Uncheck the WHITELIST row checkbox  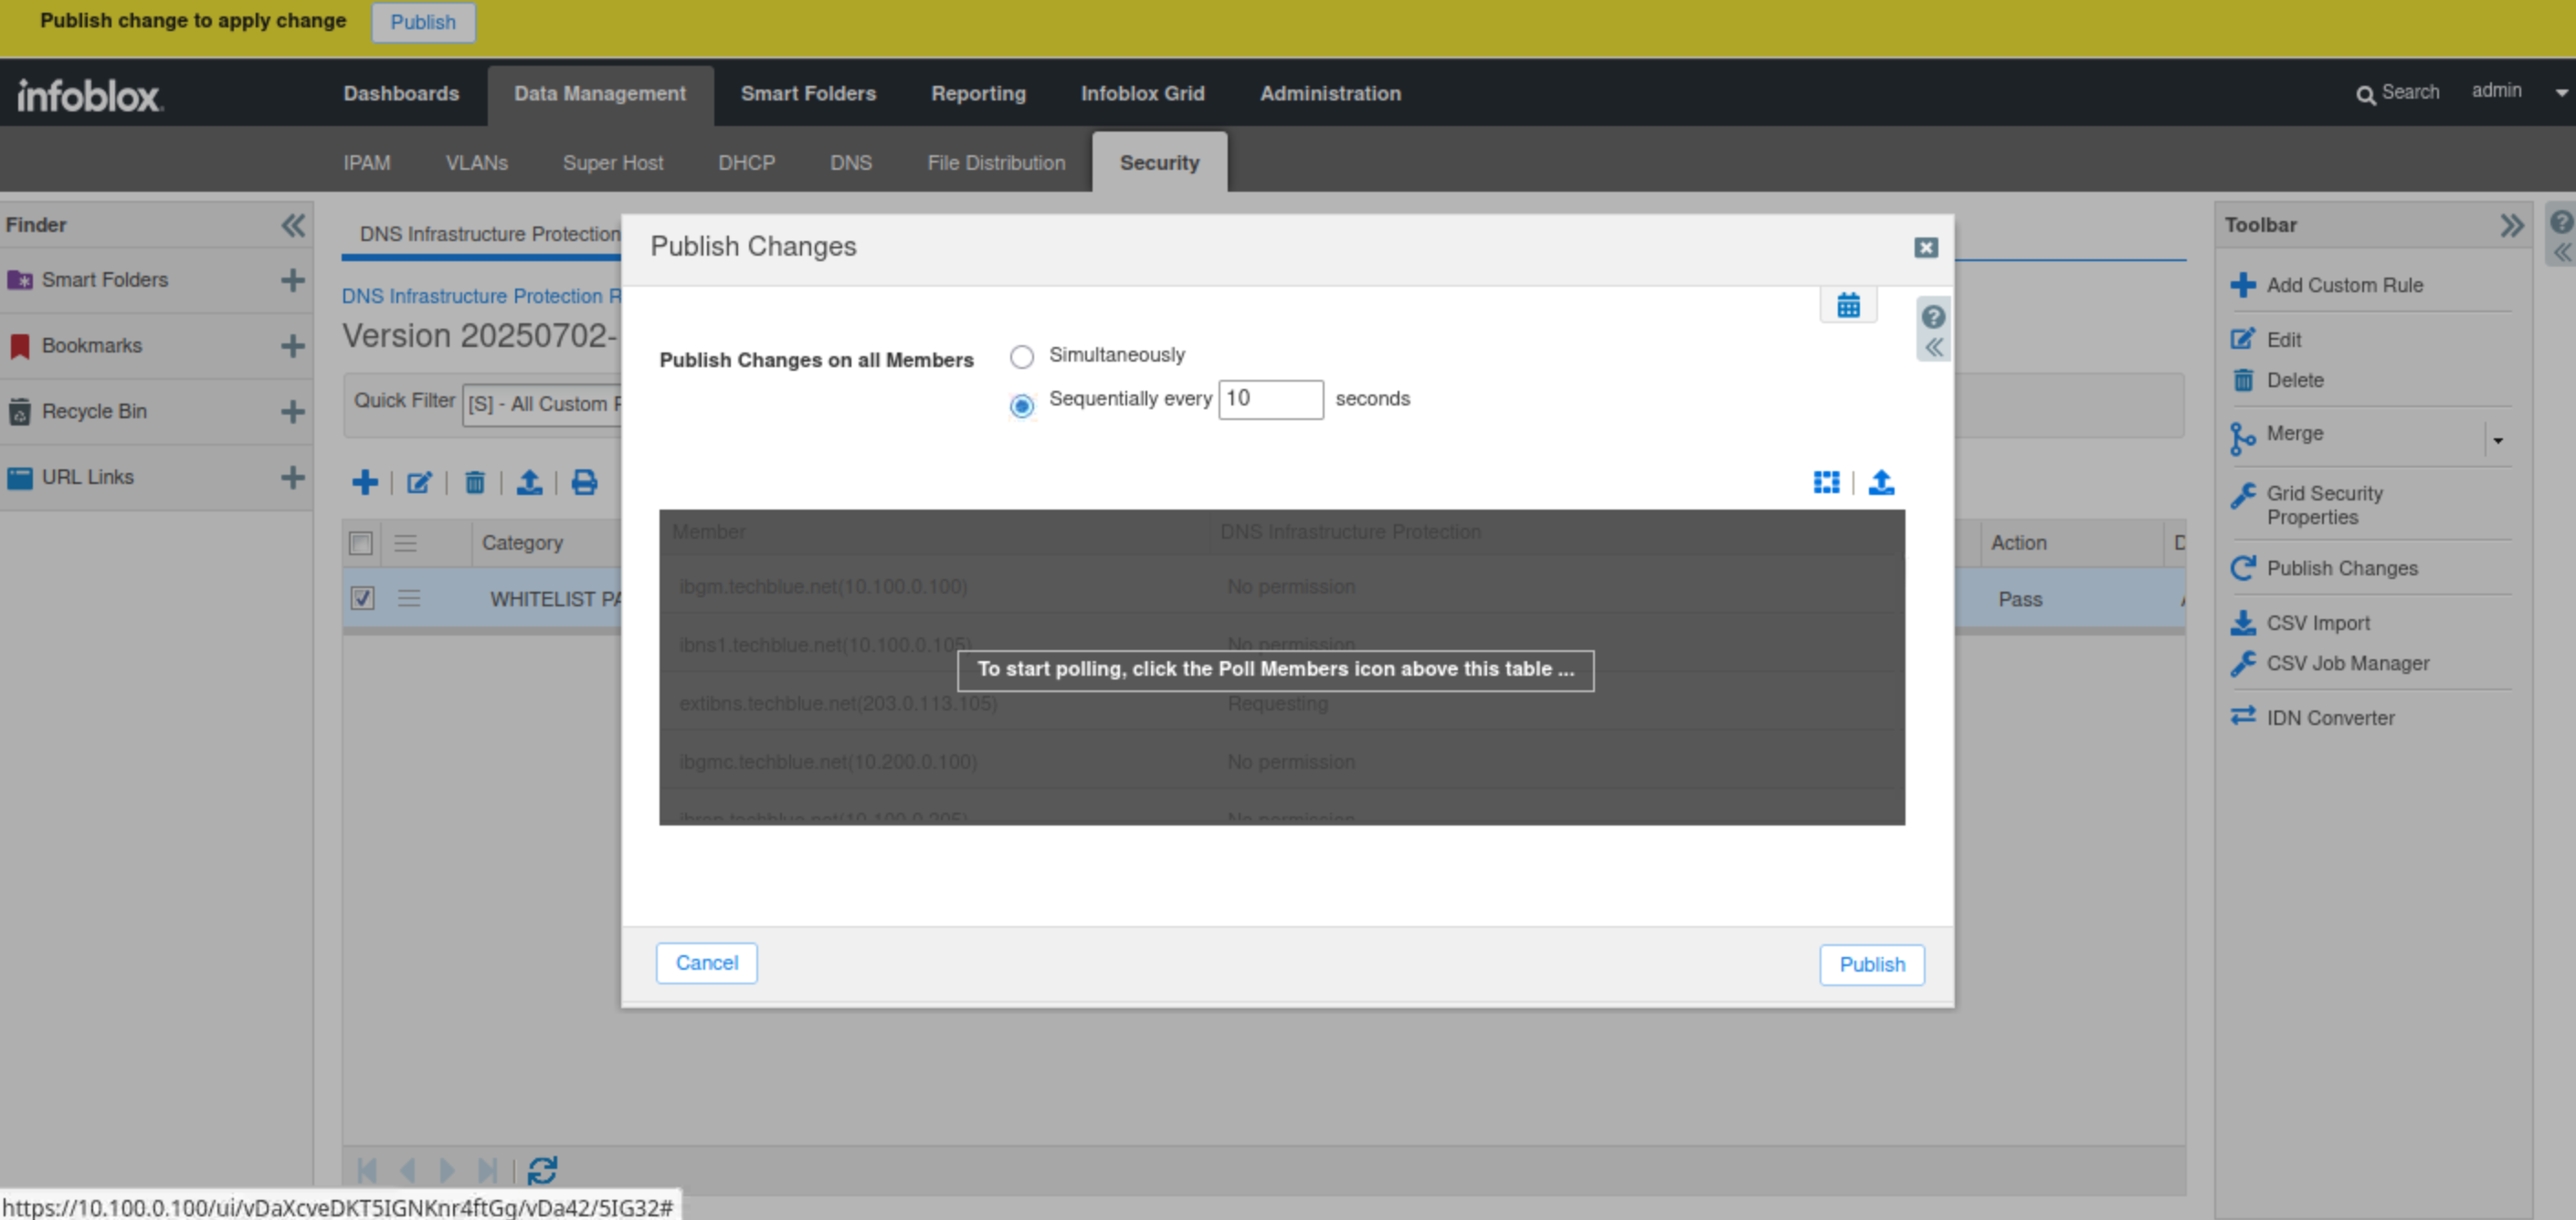[x=362, y=598]
